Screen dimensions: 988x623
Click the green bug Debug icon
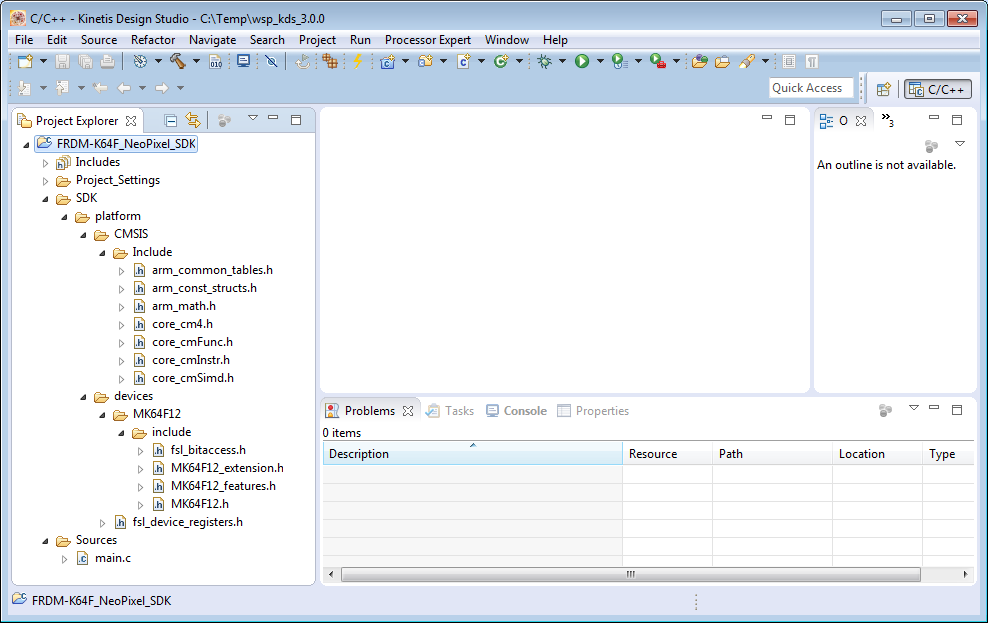pyautogui.click(x=544, y=62)
